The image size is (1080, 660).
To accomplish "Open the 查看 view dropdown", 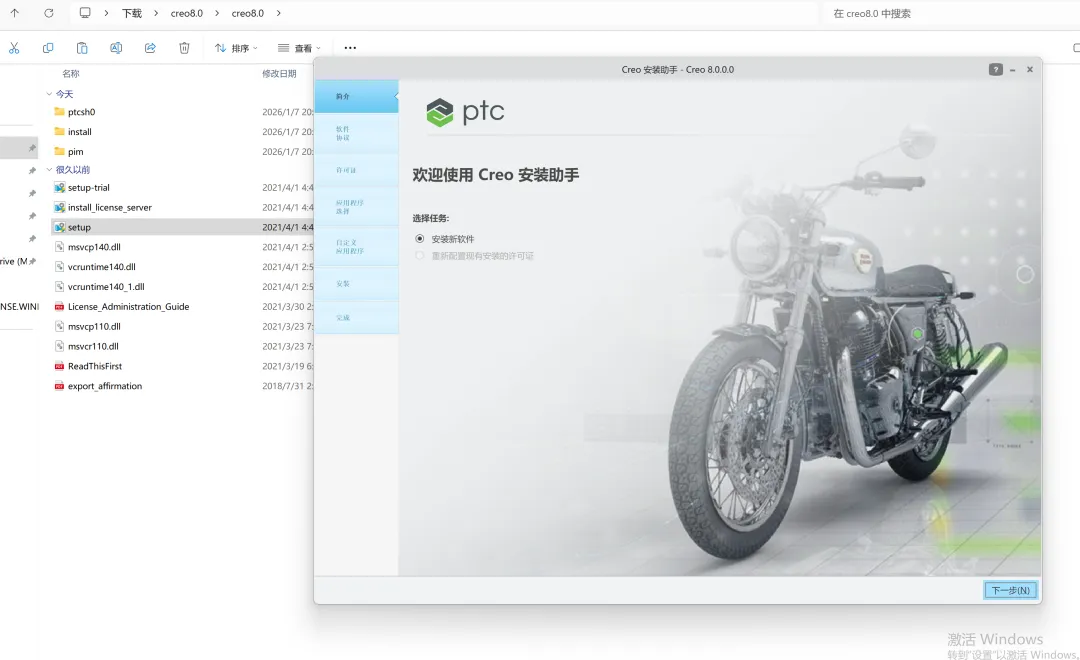I will 299,48.
